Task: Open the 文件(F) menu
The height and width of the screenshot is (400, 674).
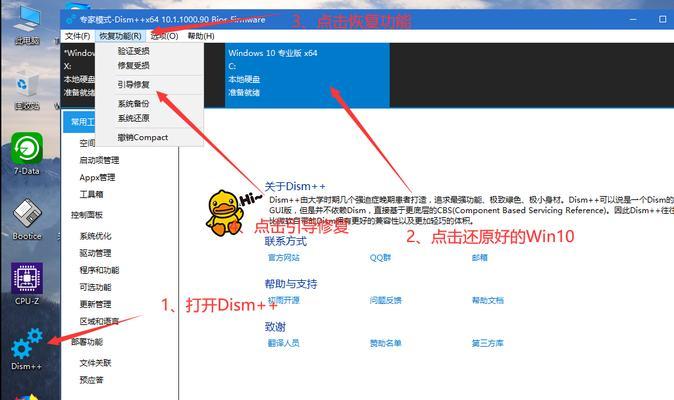Action: (77, 36)
